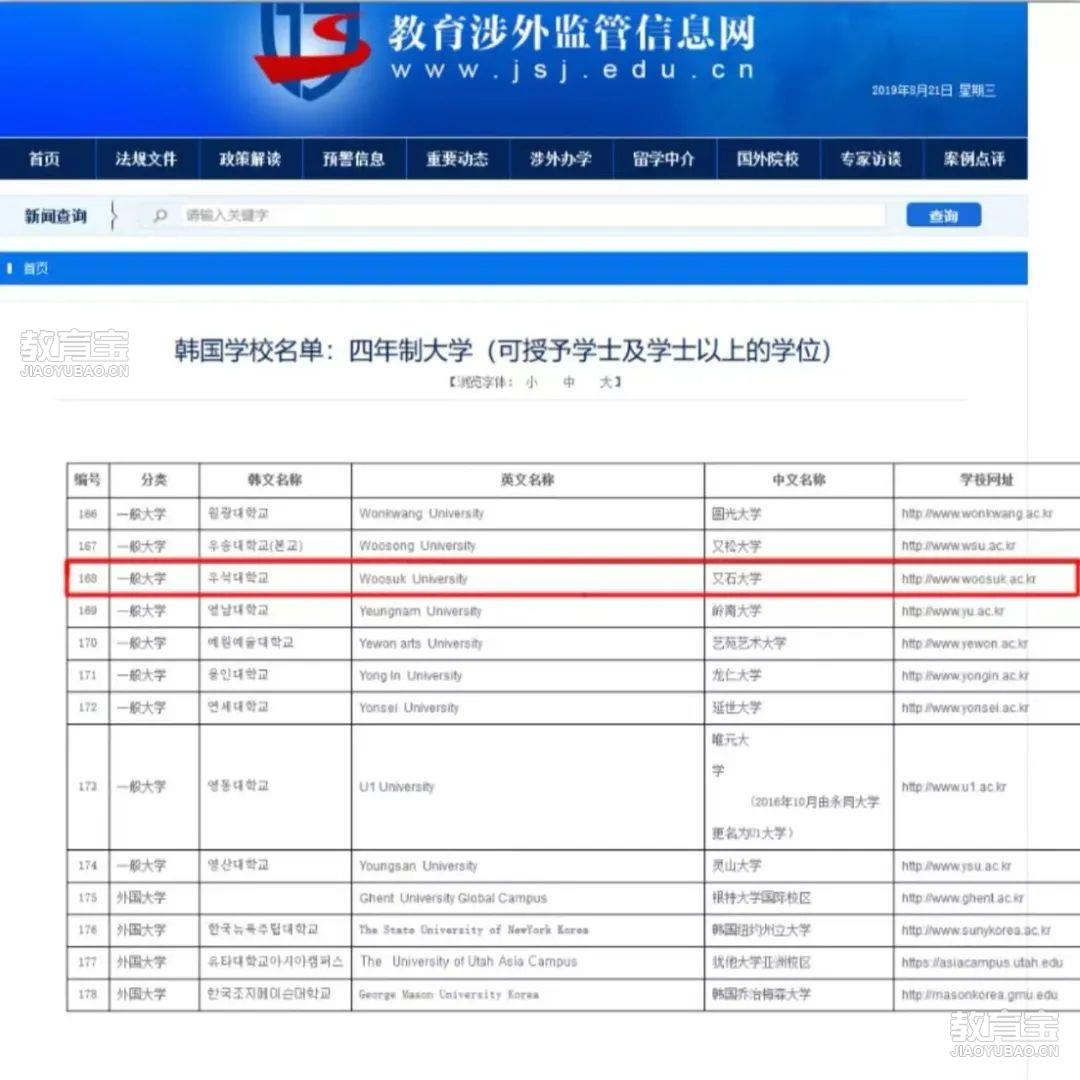Select the Woosuk University cell
The image size is (1080, 1080).
[x=528, y=579]
